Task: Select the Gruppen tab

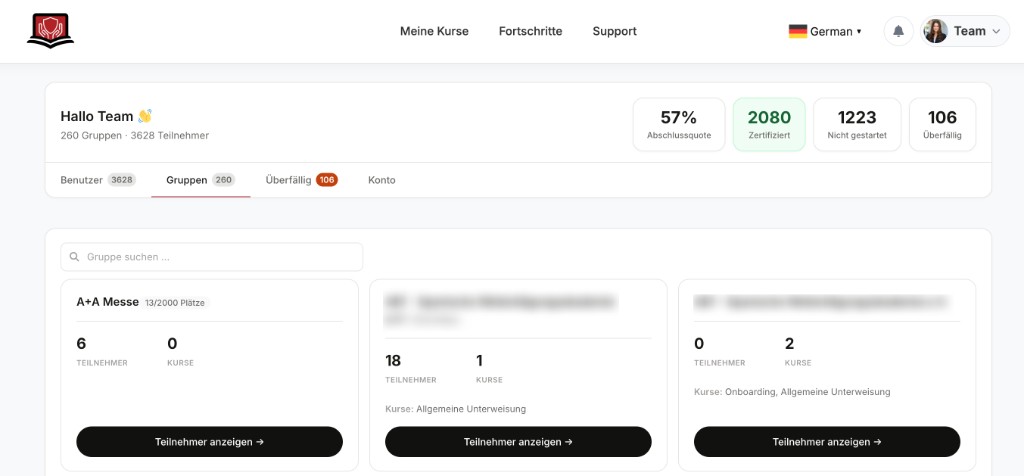Action: (200, 180)
